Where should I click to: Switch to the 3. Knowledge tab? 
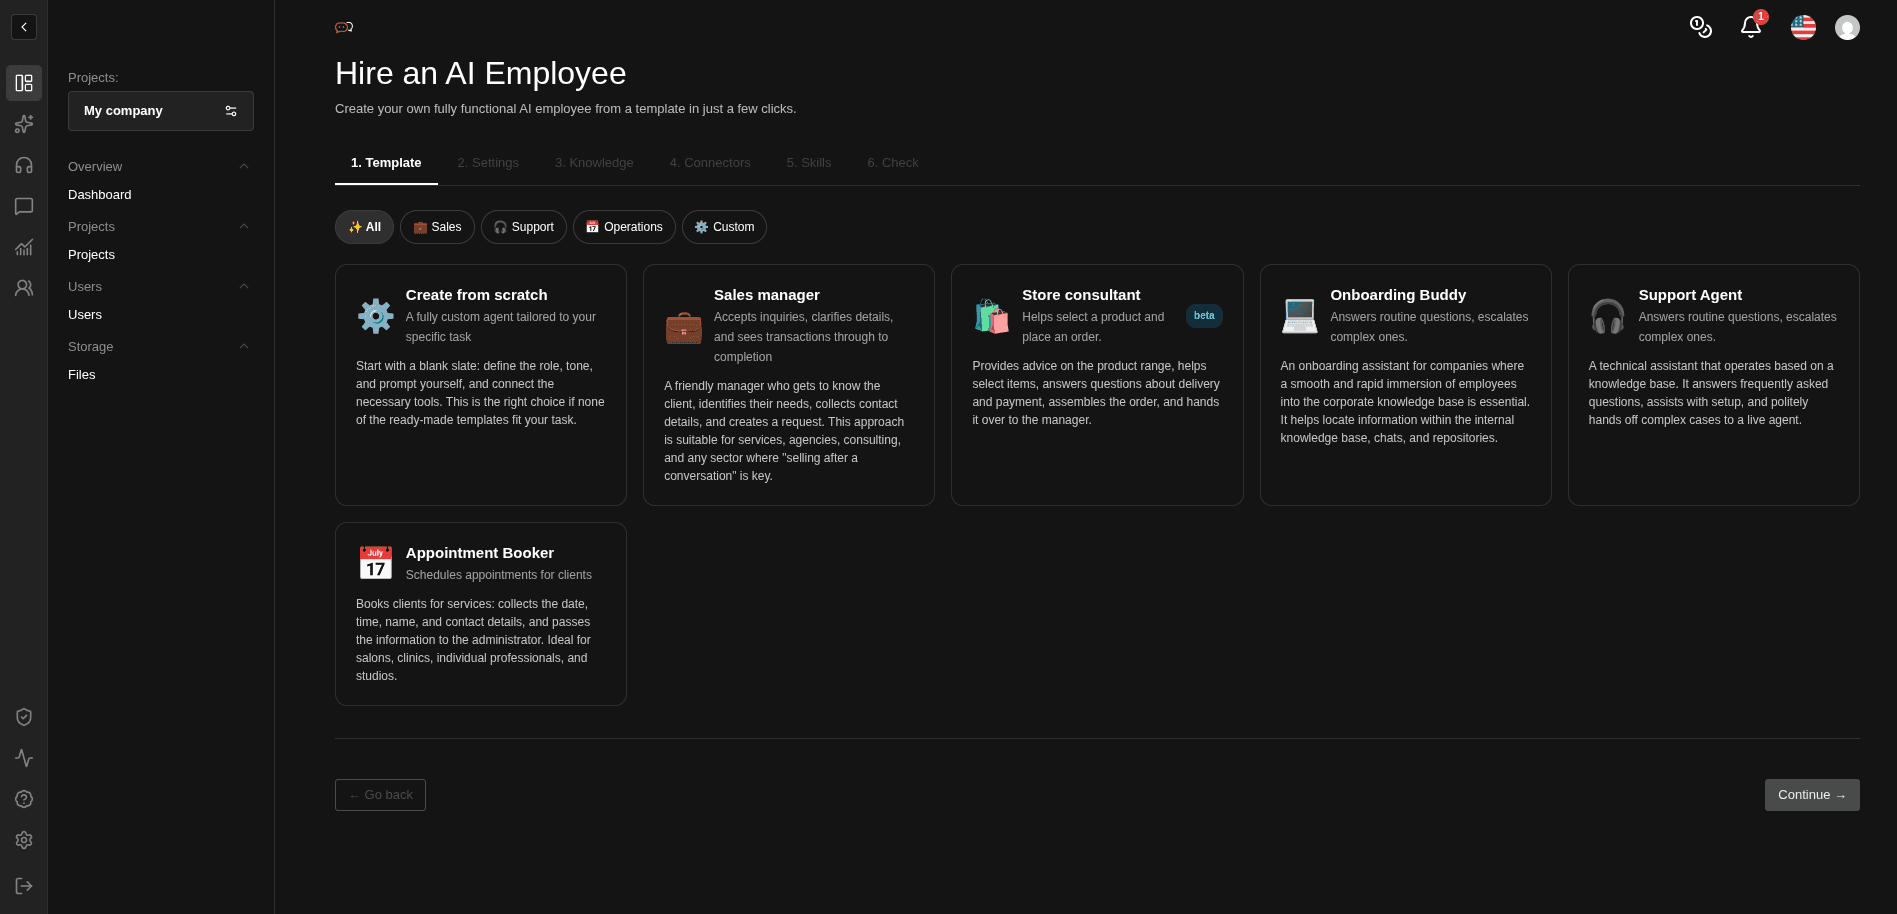(x=594, y=163)
